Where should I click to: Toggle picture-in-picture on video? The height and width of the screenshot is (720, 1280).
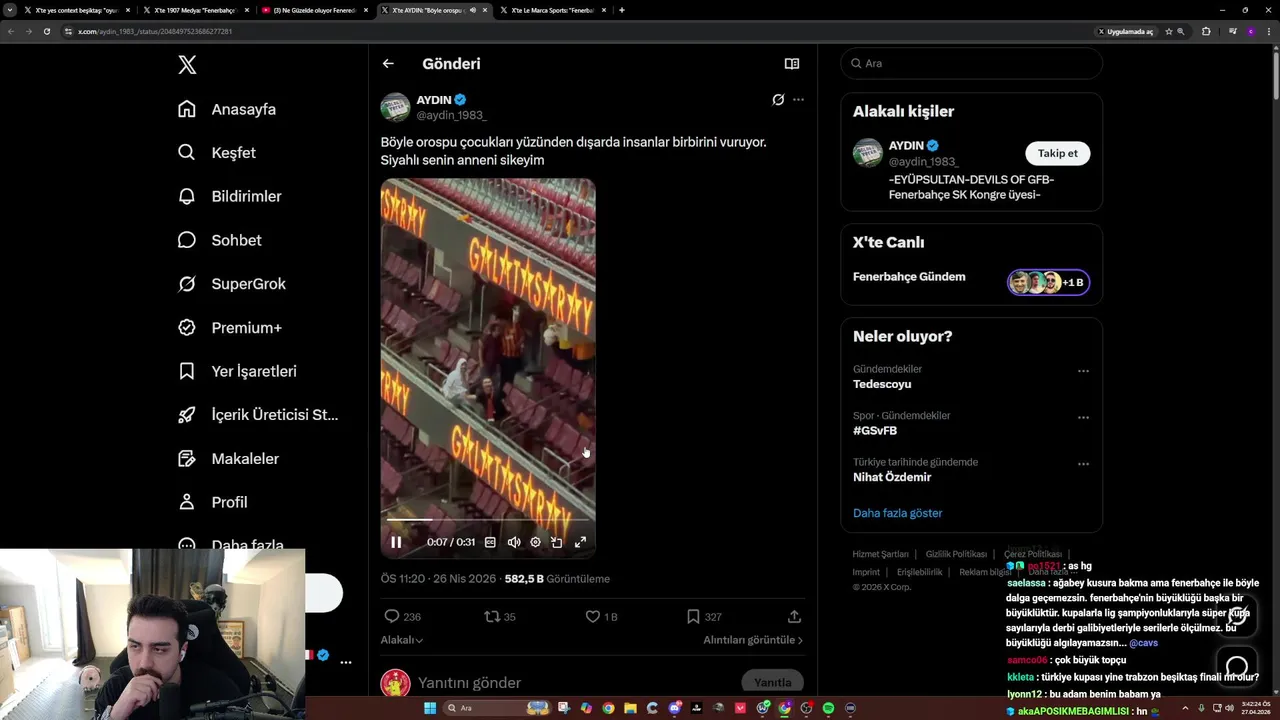pos(557,542)
